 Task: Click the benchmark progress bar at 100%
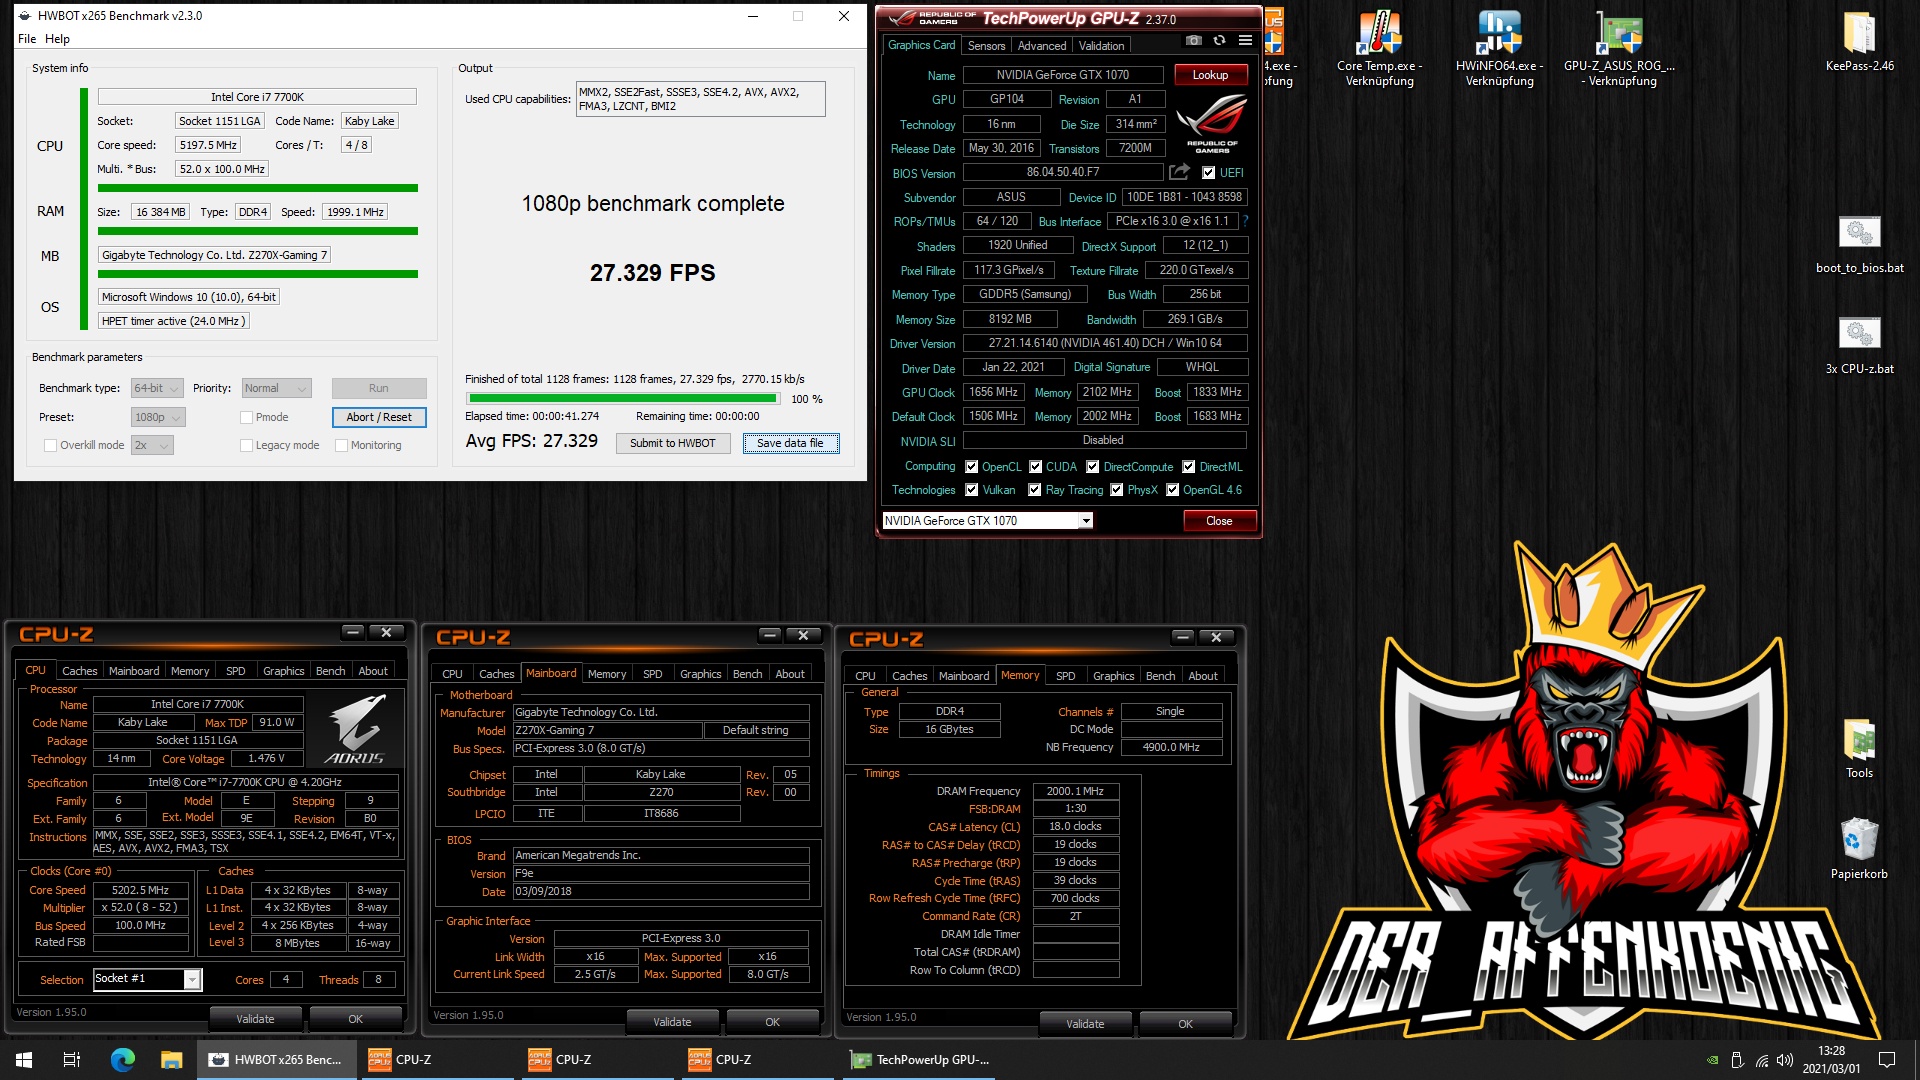tap(622, 398)
